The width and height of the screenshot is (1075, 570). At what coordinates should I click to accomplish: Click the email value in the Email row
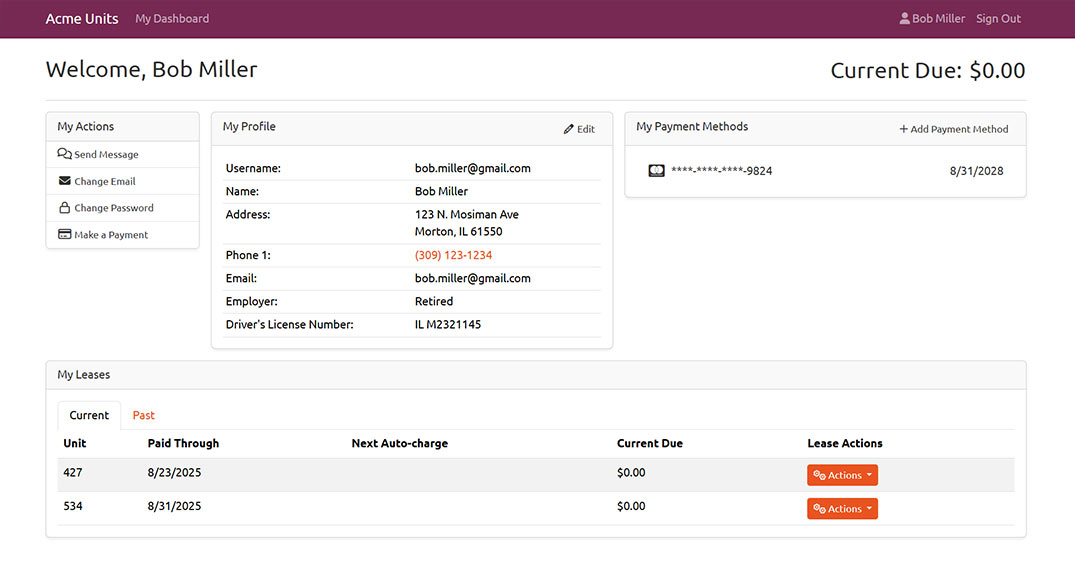tap(472, 278)
